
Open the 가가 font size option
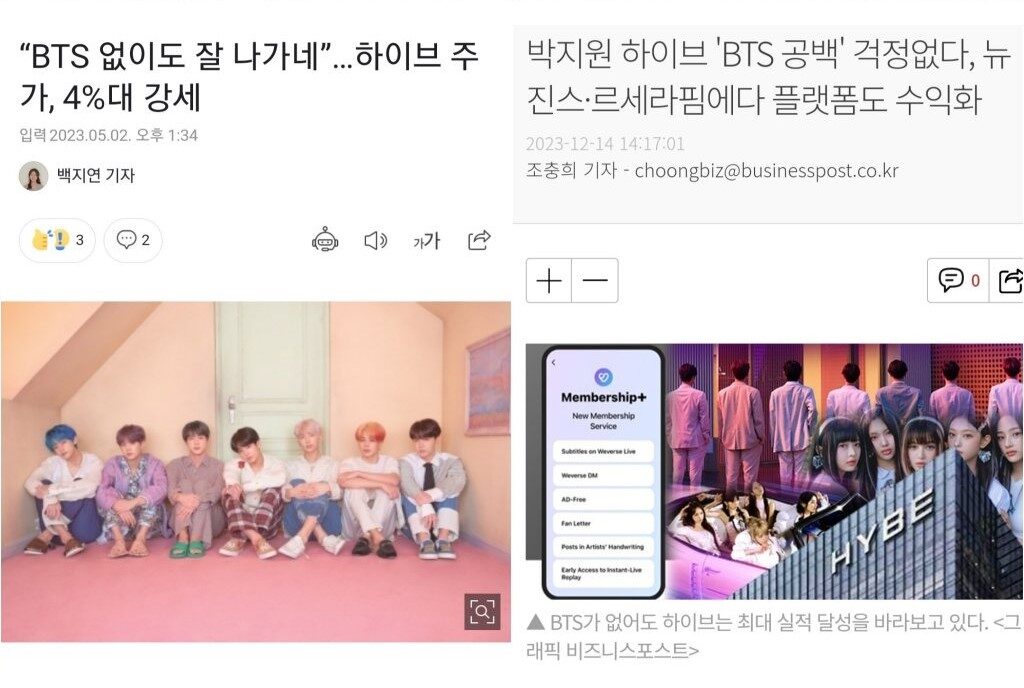point(426,241)
